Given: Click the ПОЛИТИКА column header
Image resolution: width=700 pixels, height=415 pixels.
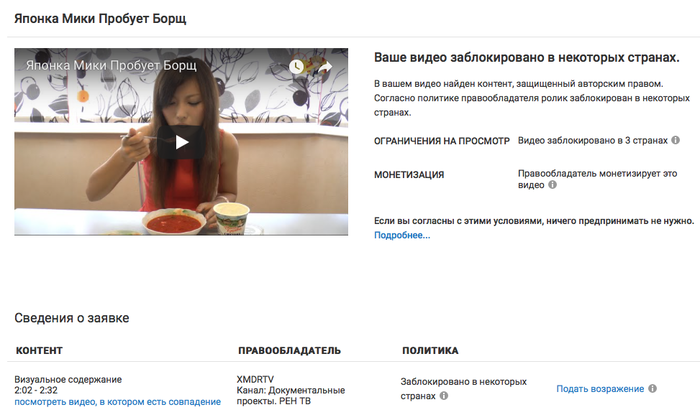Looking at the screenshot, I should point(430,351).
